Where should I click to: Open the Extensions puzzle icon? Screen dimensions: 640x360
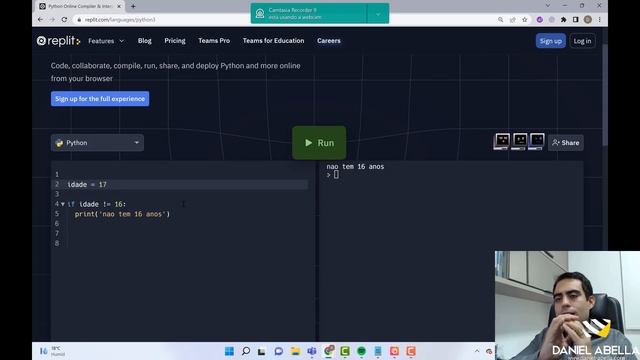564,20
